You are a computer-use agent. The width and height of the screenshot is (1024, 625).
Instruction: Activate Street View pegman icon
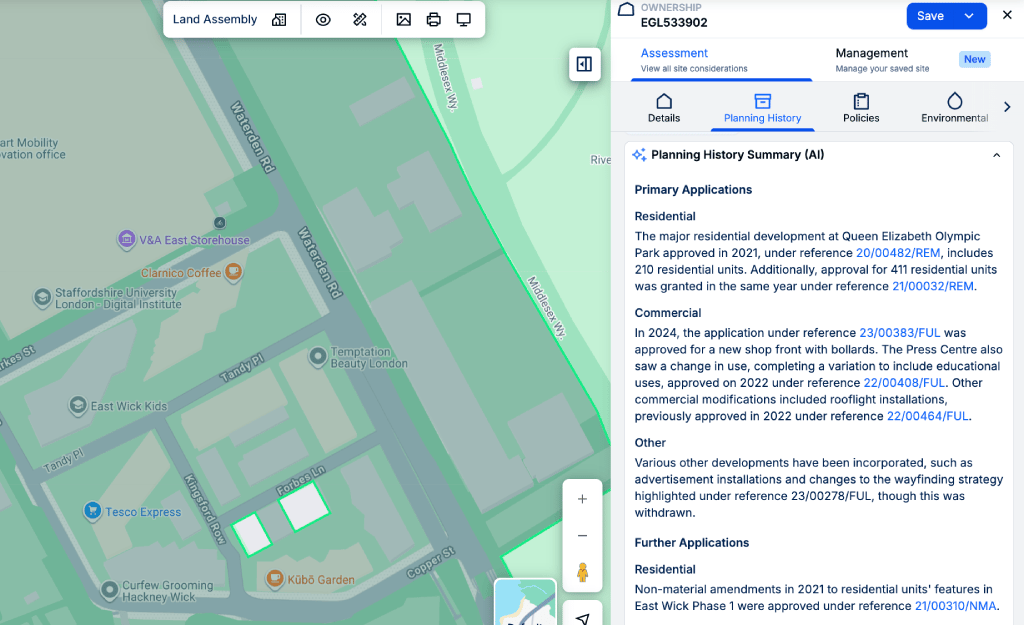click(582, 573)
